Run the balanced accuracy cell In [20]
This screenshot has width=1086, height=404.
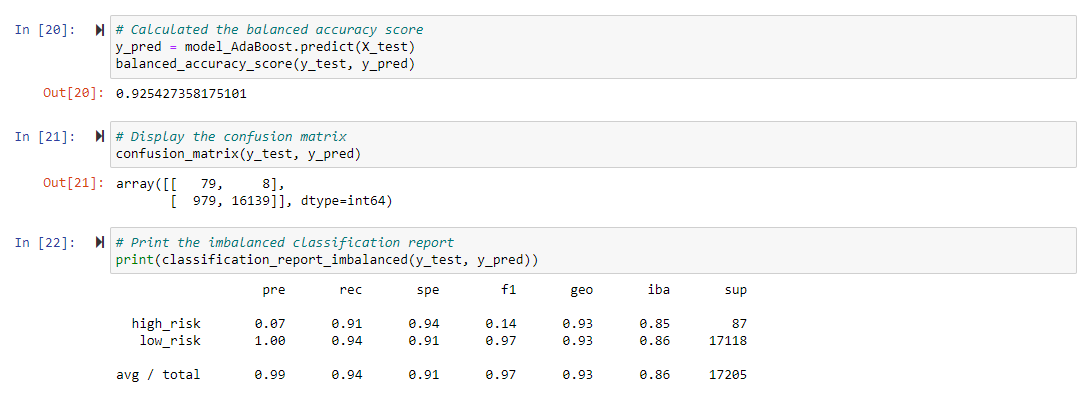coord(99,30)
